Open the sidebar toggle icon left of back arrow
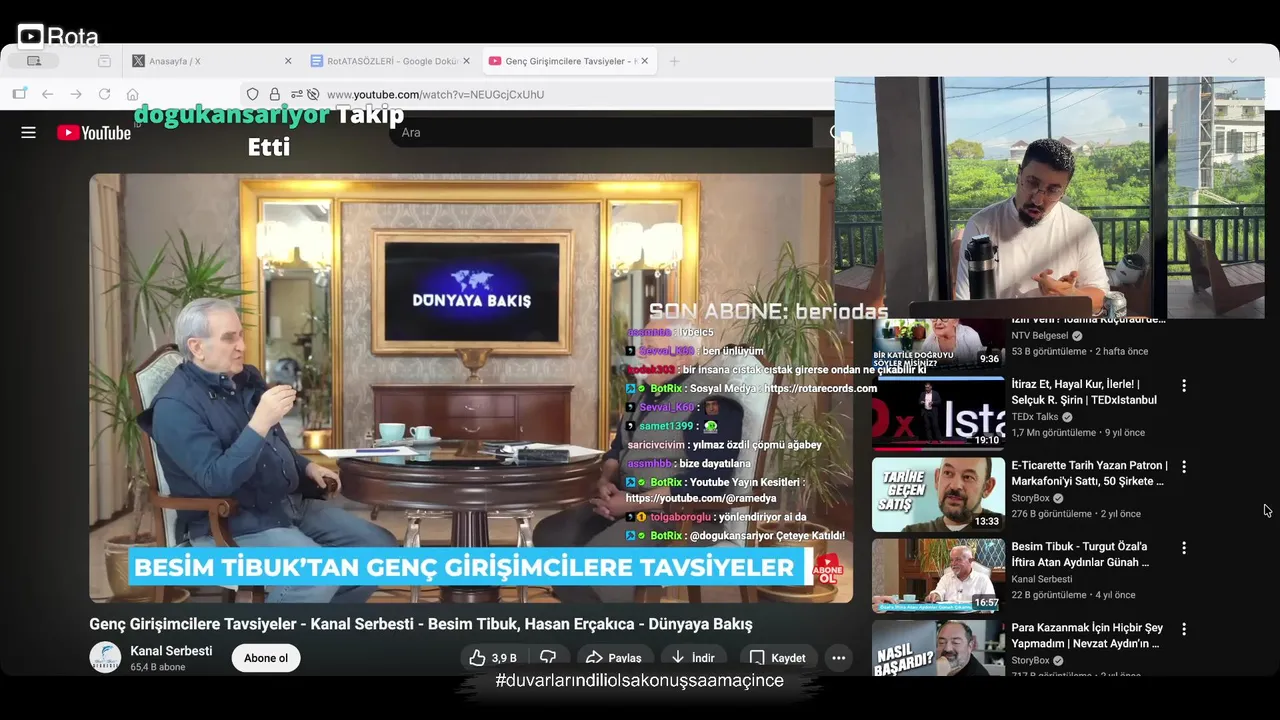Image resolution: width=1280 pixels, height=720 pixels. point(19,94)
